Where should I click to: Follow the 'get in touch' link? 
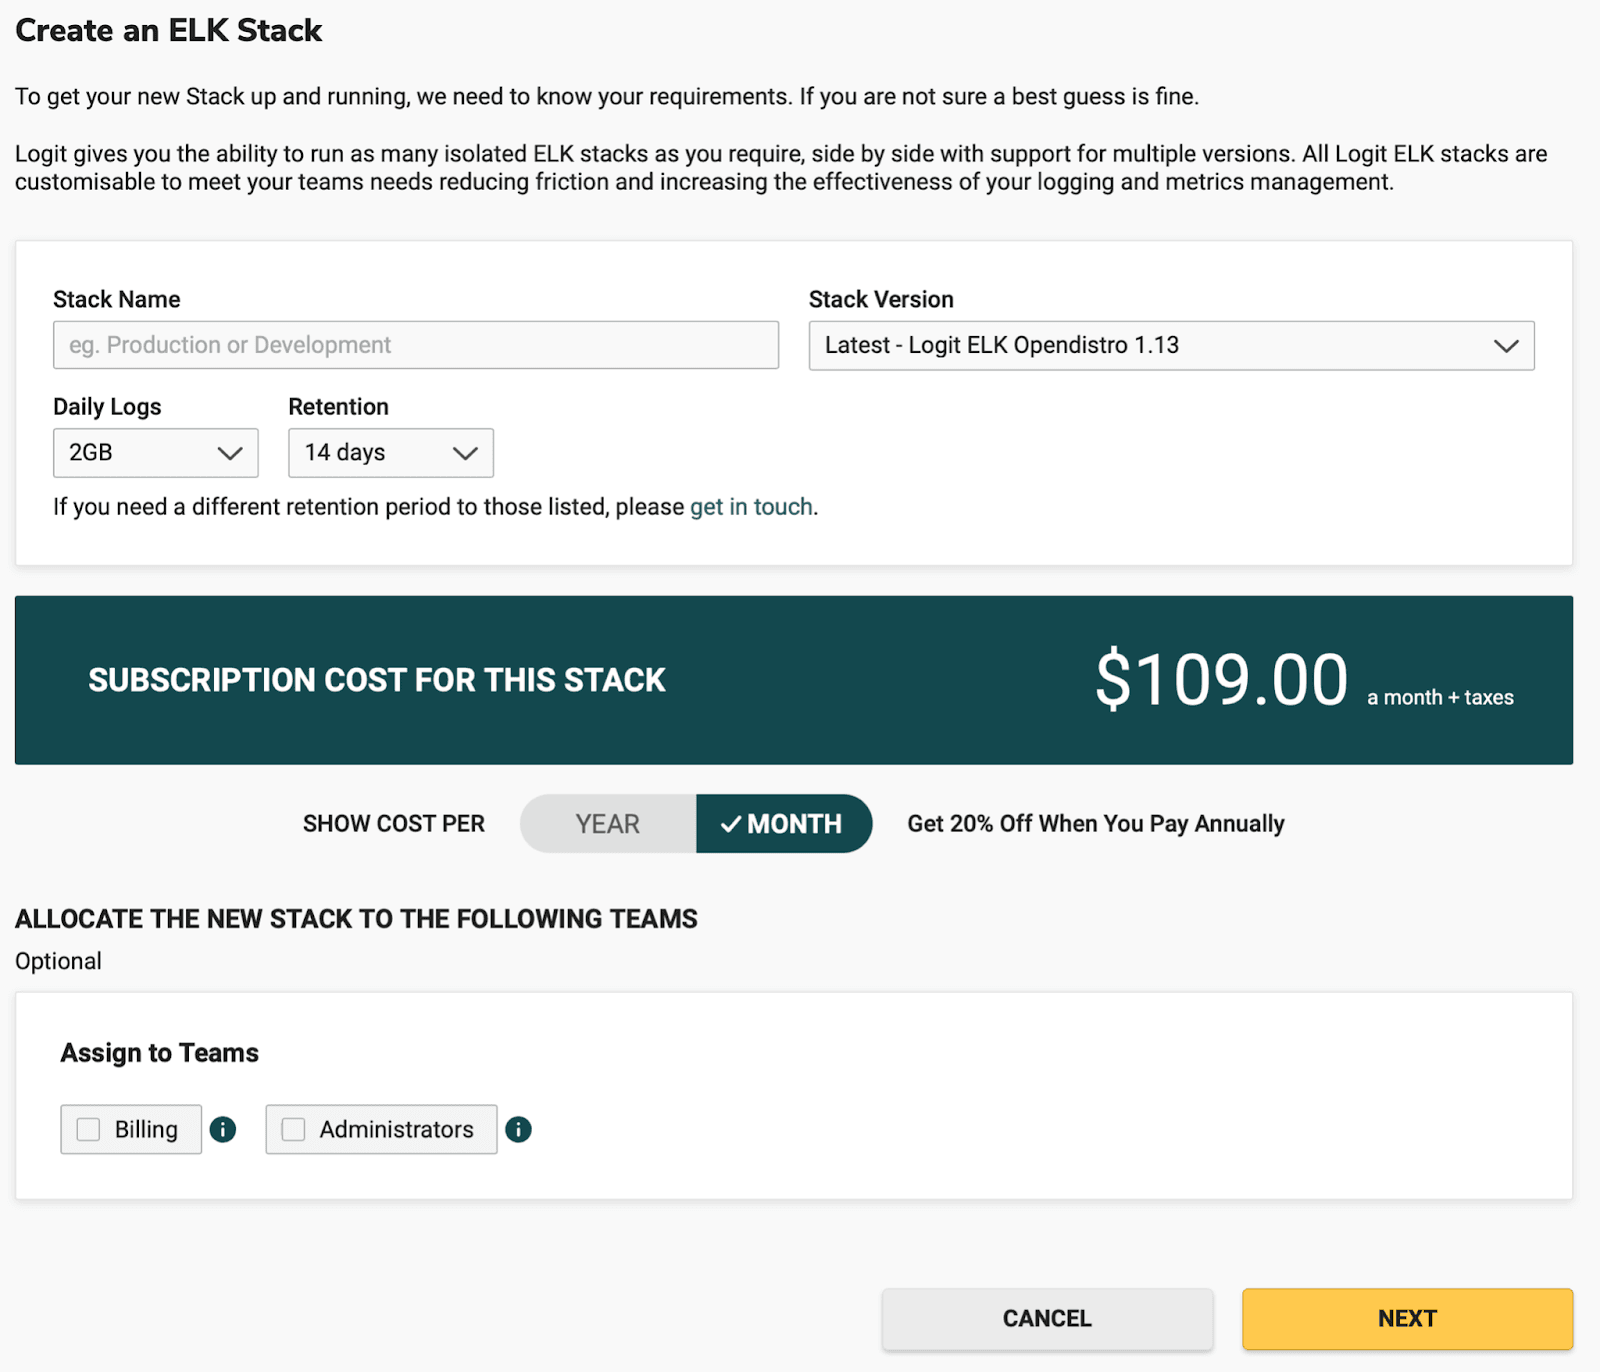coord(751,507)
